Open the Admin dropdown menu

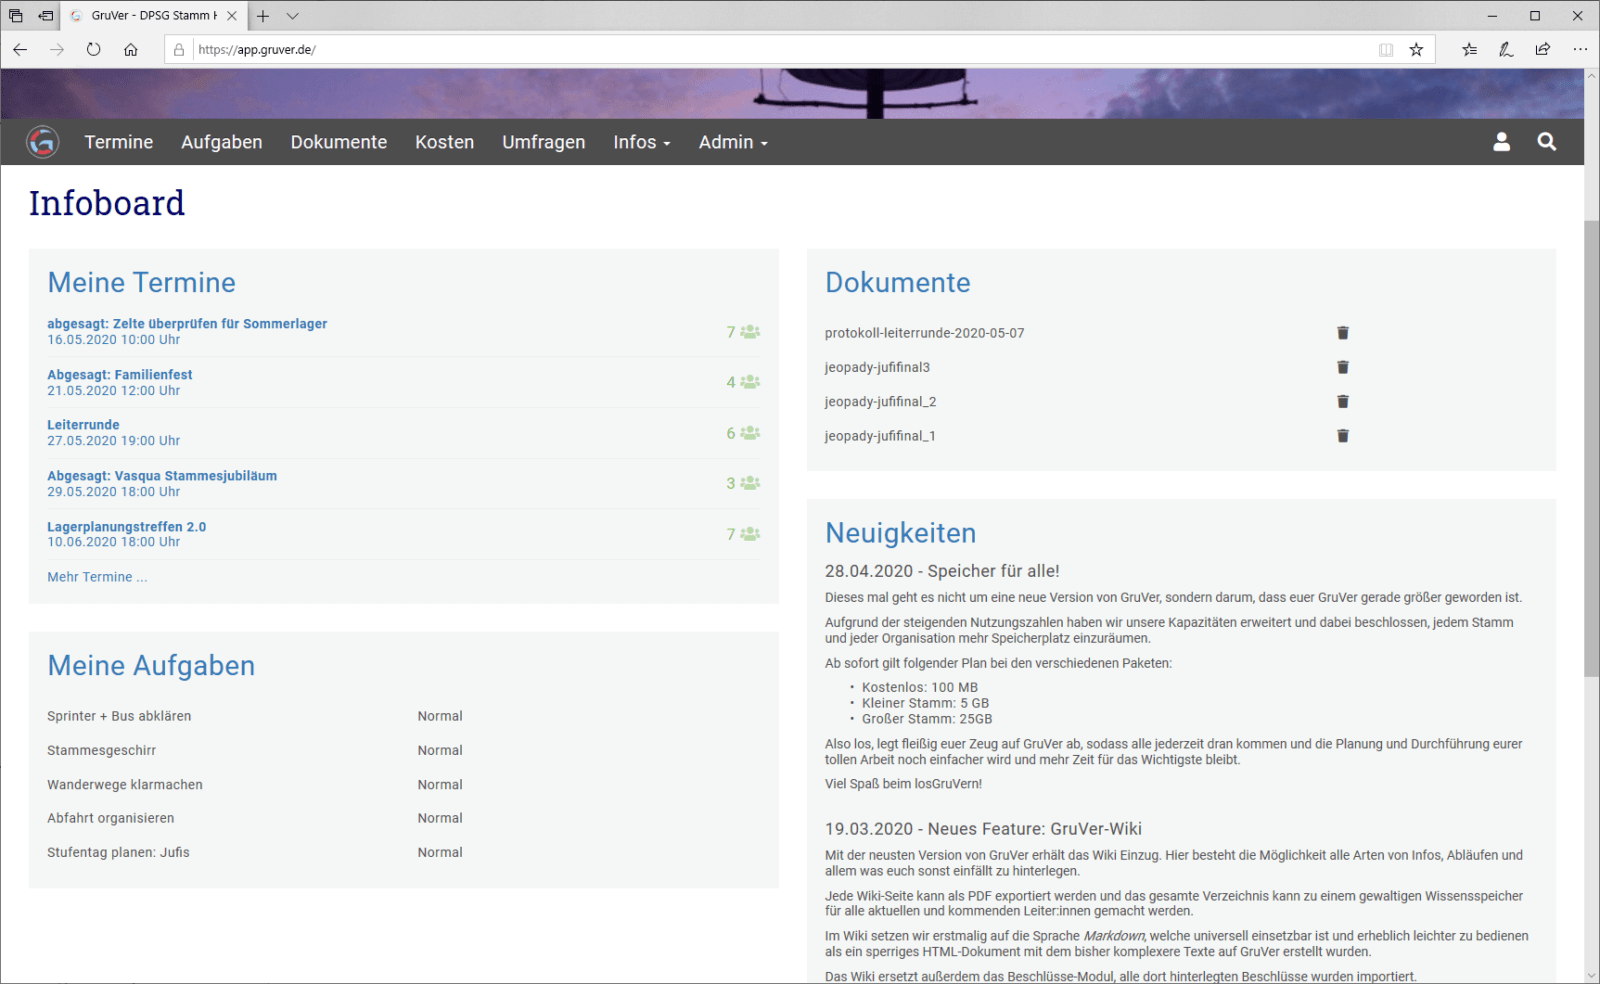point(732,142)
